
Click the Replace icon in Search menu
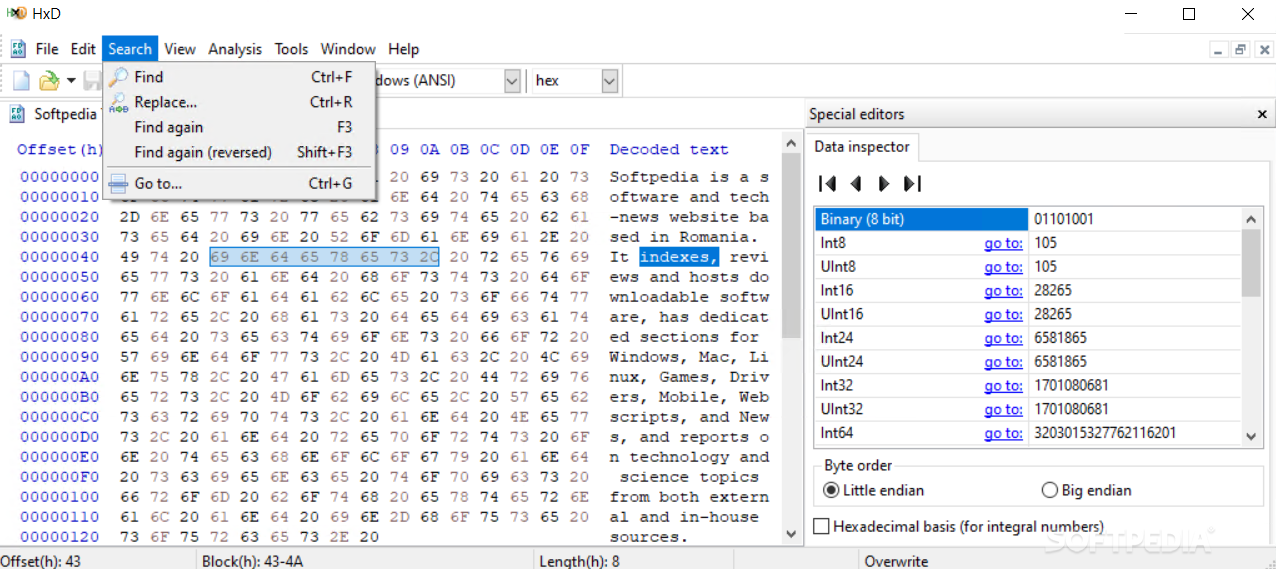(x=119, y=102)
